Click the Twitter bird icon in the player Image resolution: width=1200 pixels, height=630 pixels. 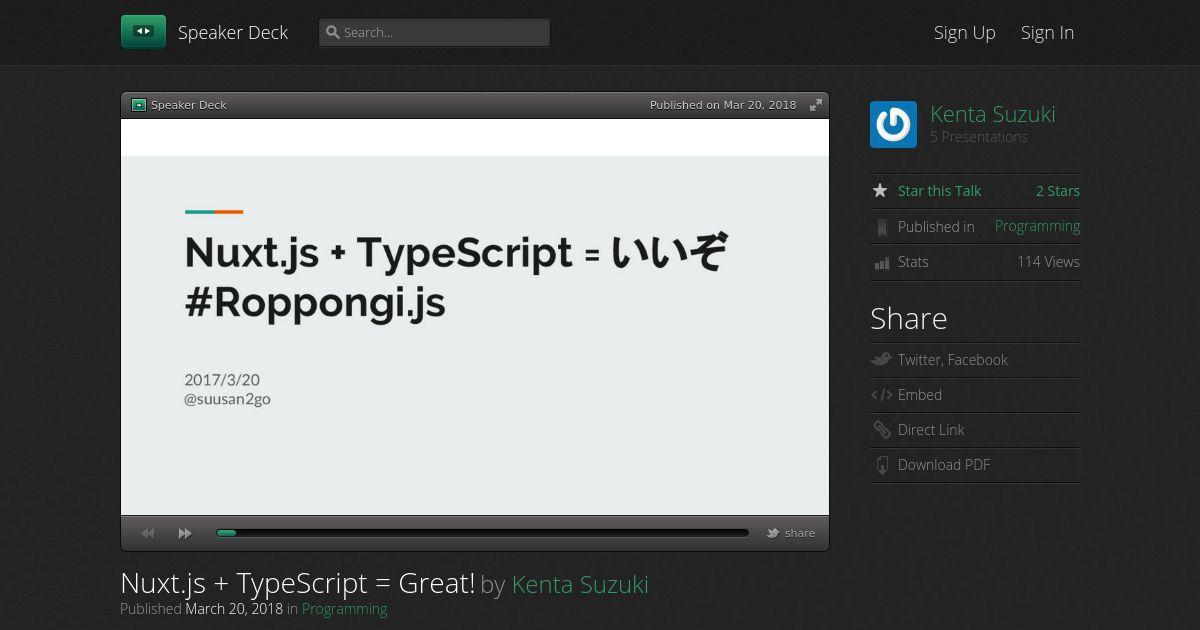click(773, 533)
